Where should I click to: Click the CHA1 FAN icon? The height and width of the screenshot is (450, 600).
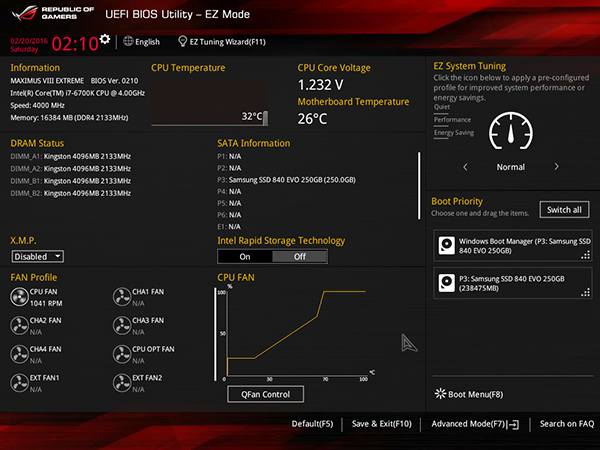[x=122, y=297]
